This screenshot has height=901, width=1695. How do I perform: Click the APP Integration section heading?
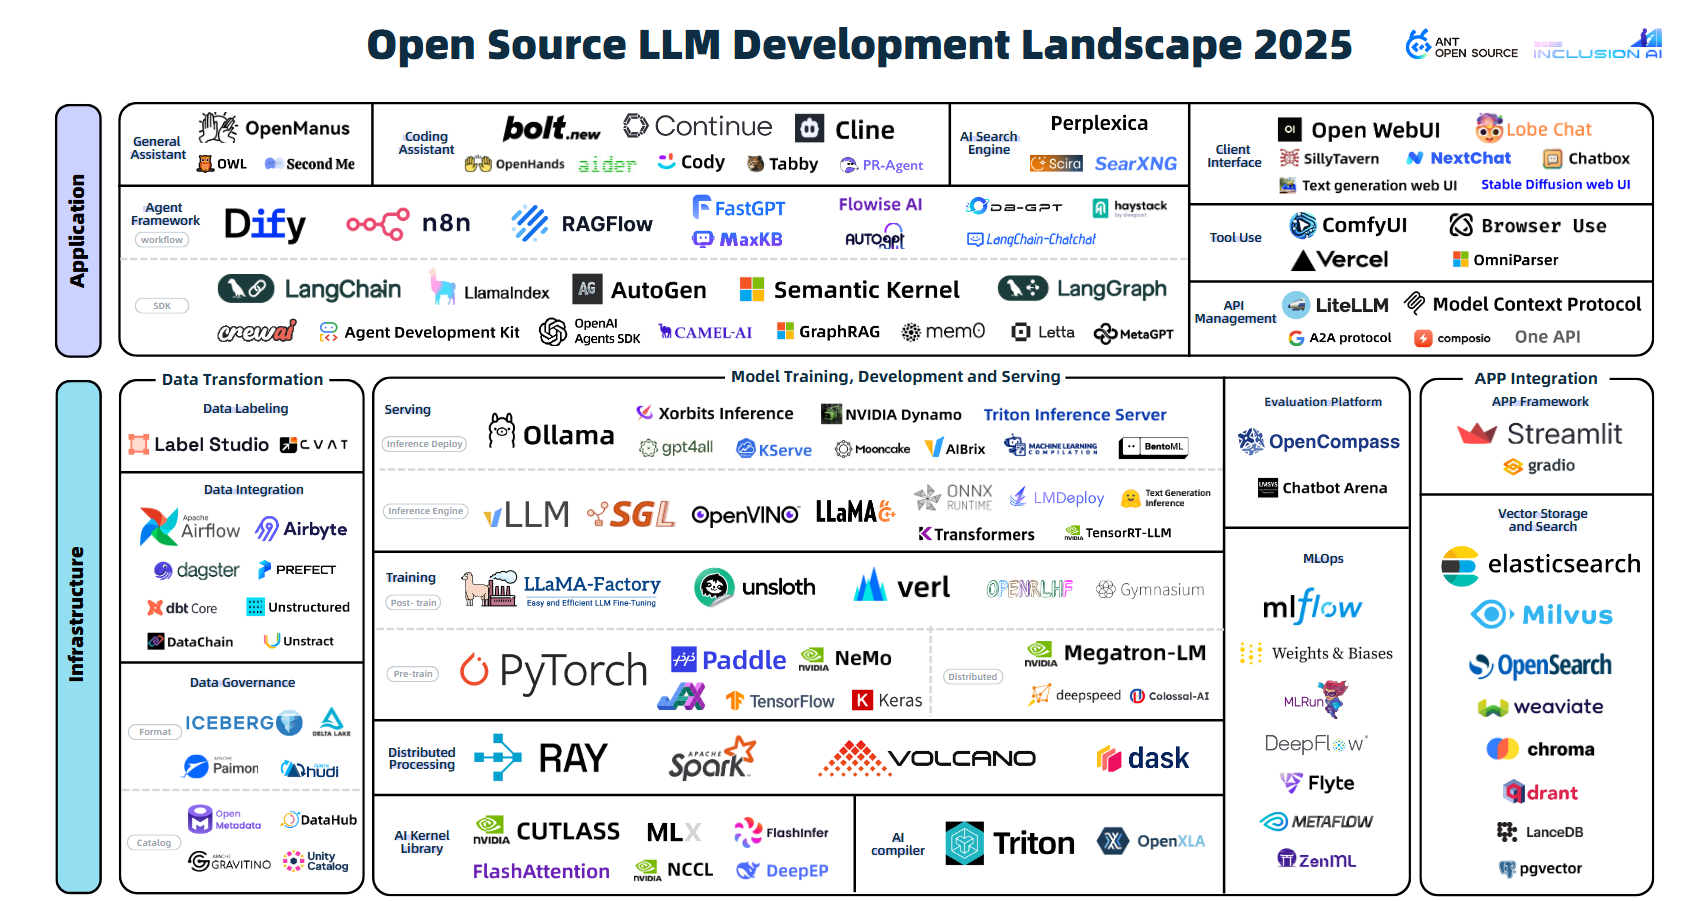(1536, 379)
